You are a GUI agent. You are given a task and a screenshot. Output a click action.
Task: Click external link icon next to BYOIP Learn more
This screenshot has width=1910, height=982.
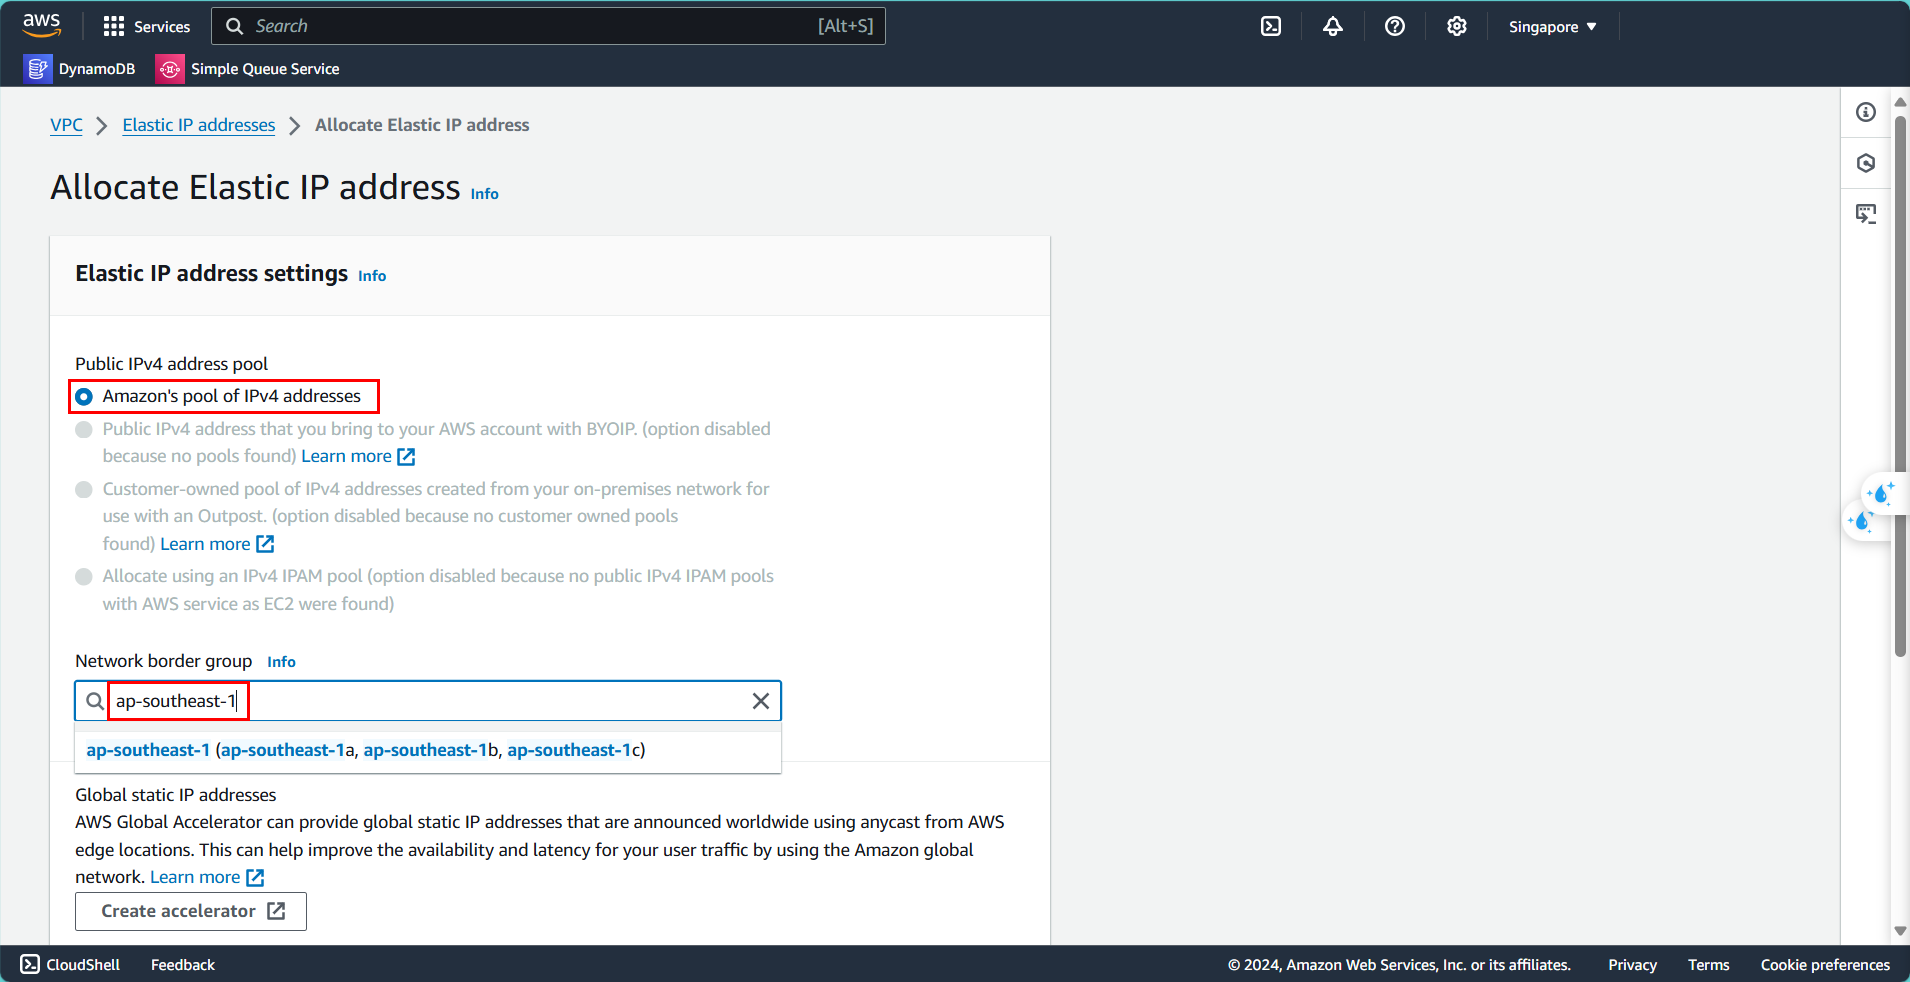click(x=406, y=457)
